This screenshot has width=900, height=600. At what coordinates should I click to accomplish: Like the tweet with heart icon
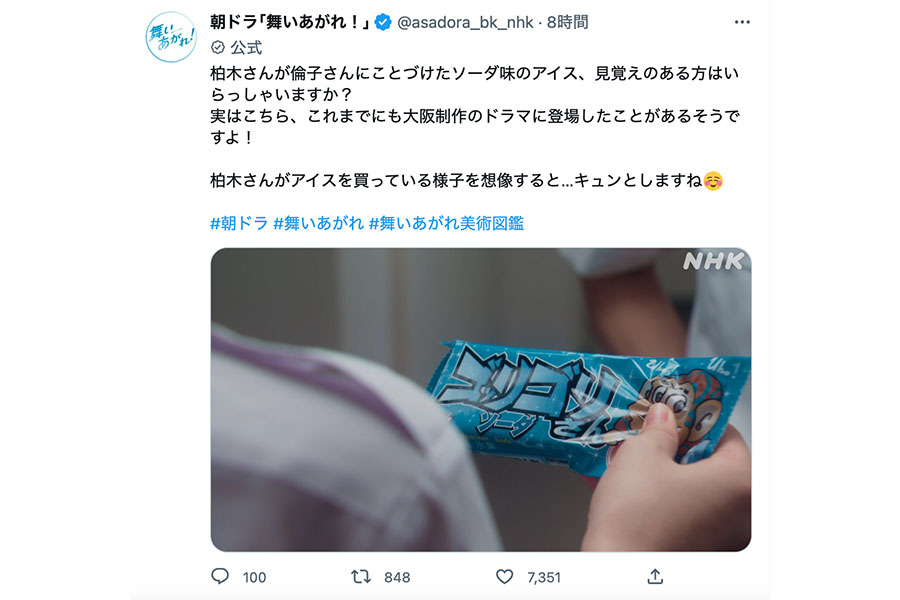[x=505, y=576]
